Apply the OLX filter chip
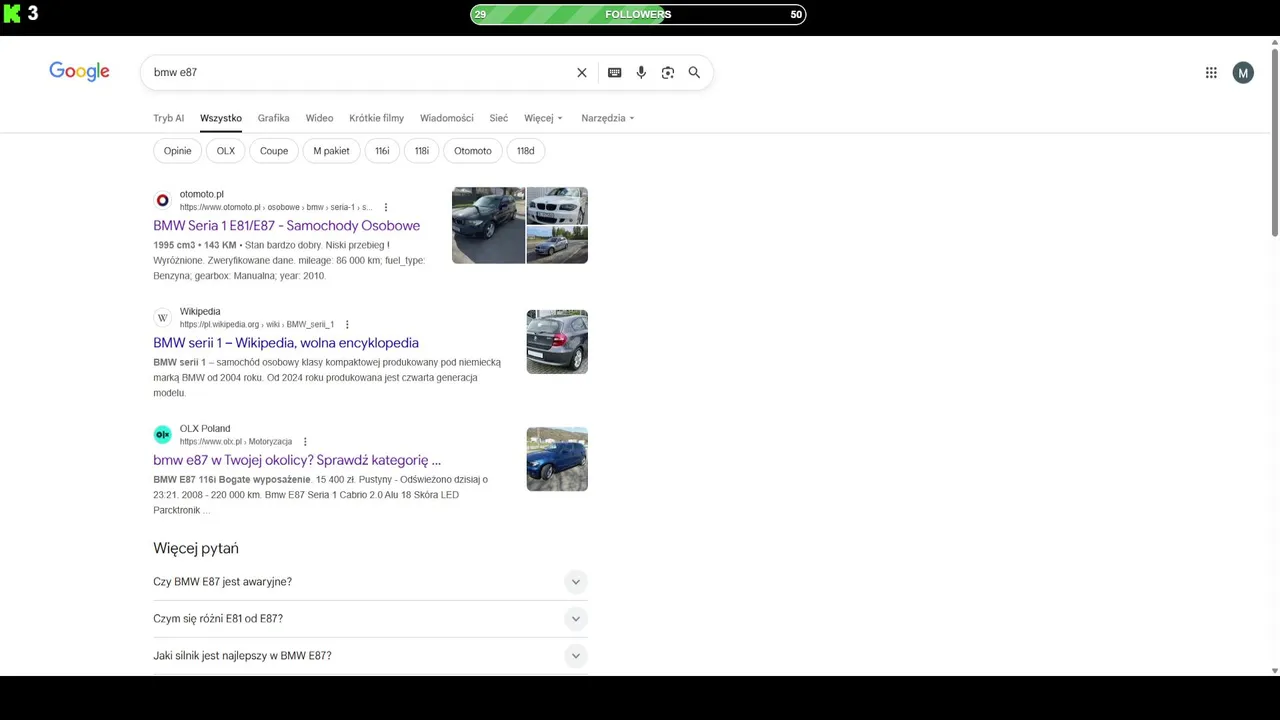 pos(226,151)
